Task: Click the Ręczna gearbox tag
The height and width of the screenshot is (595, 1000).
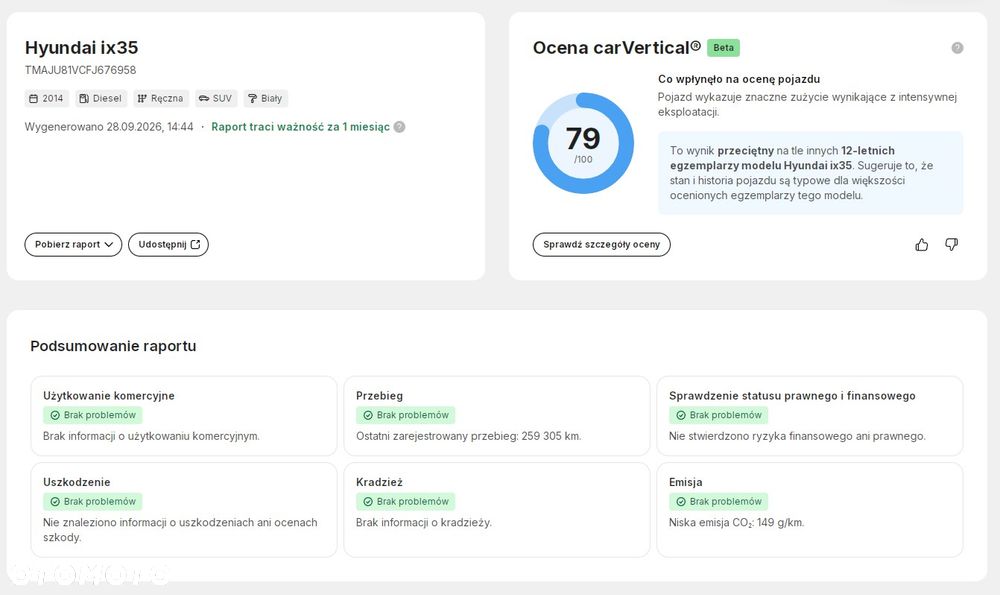Action: click(x=161, y=98)
